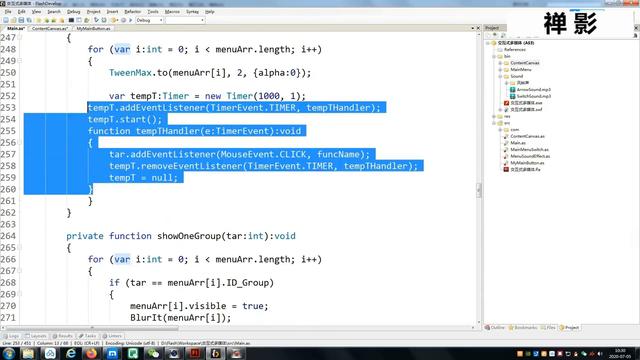
Task: Click the Adobe Flash taskbar icon
Action: pos(195,353)
